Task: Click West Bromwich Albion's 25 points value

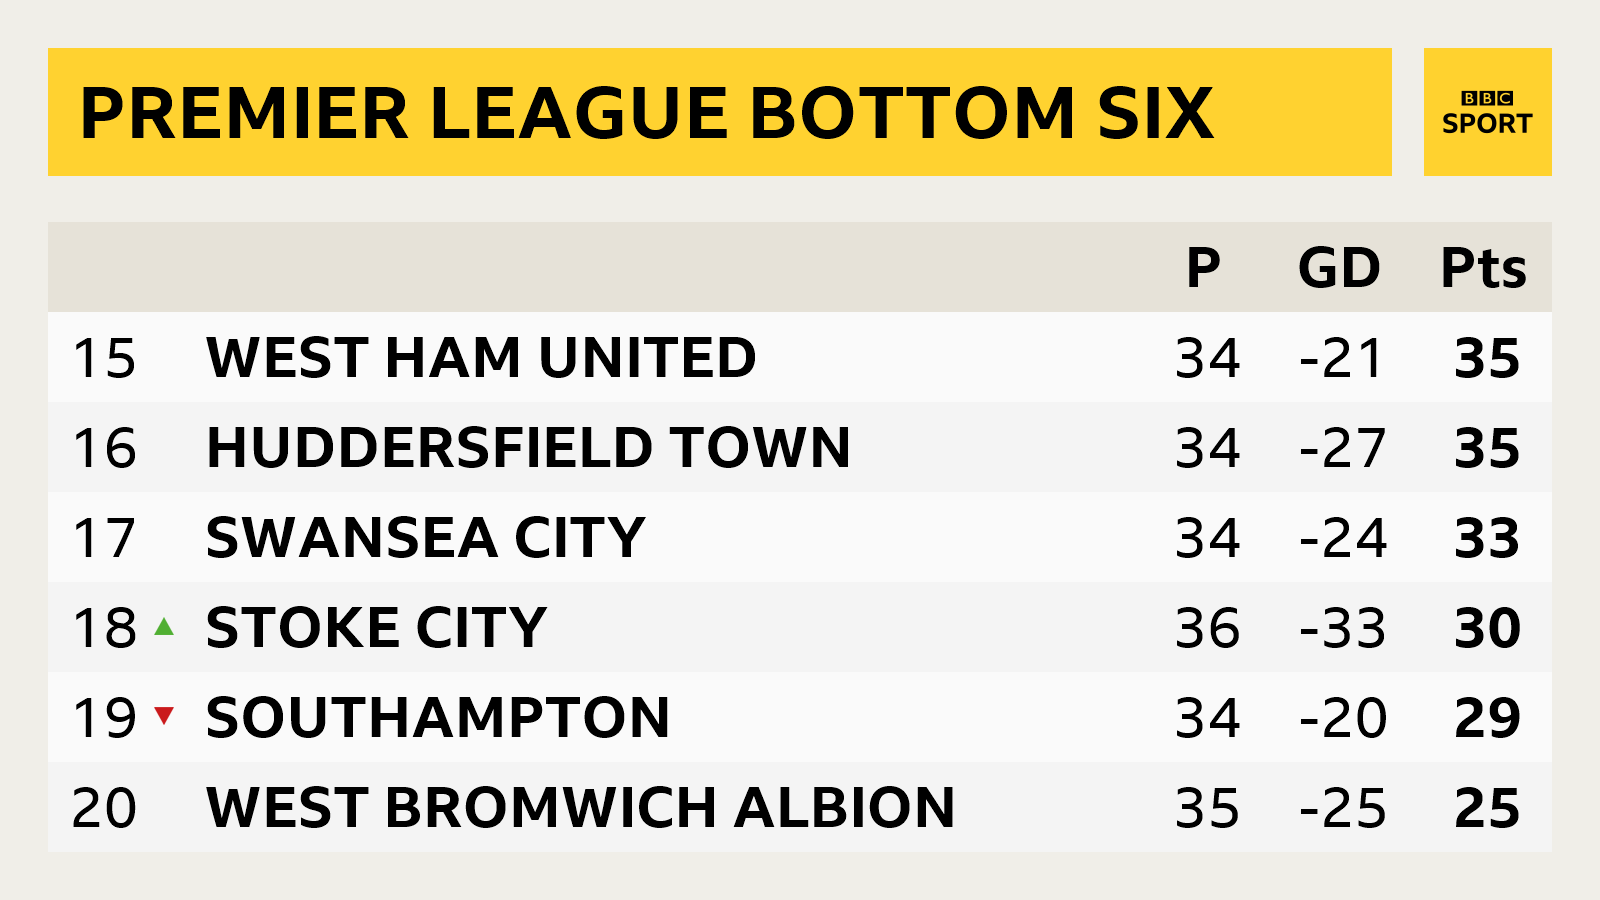Action: pyautogui.click(x=1487, y=808)
